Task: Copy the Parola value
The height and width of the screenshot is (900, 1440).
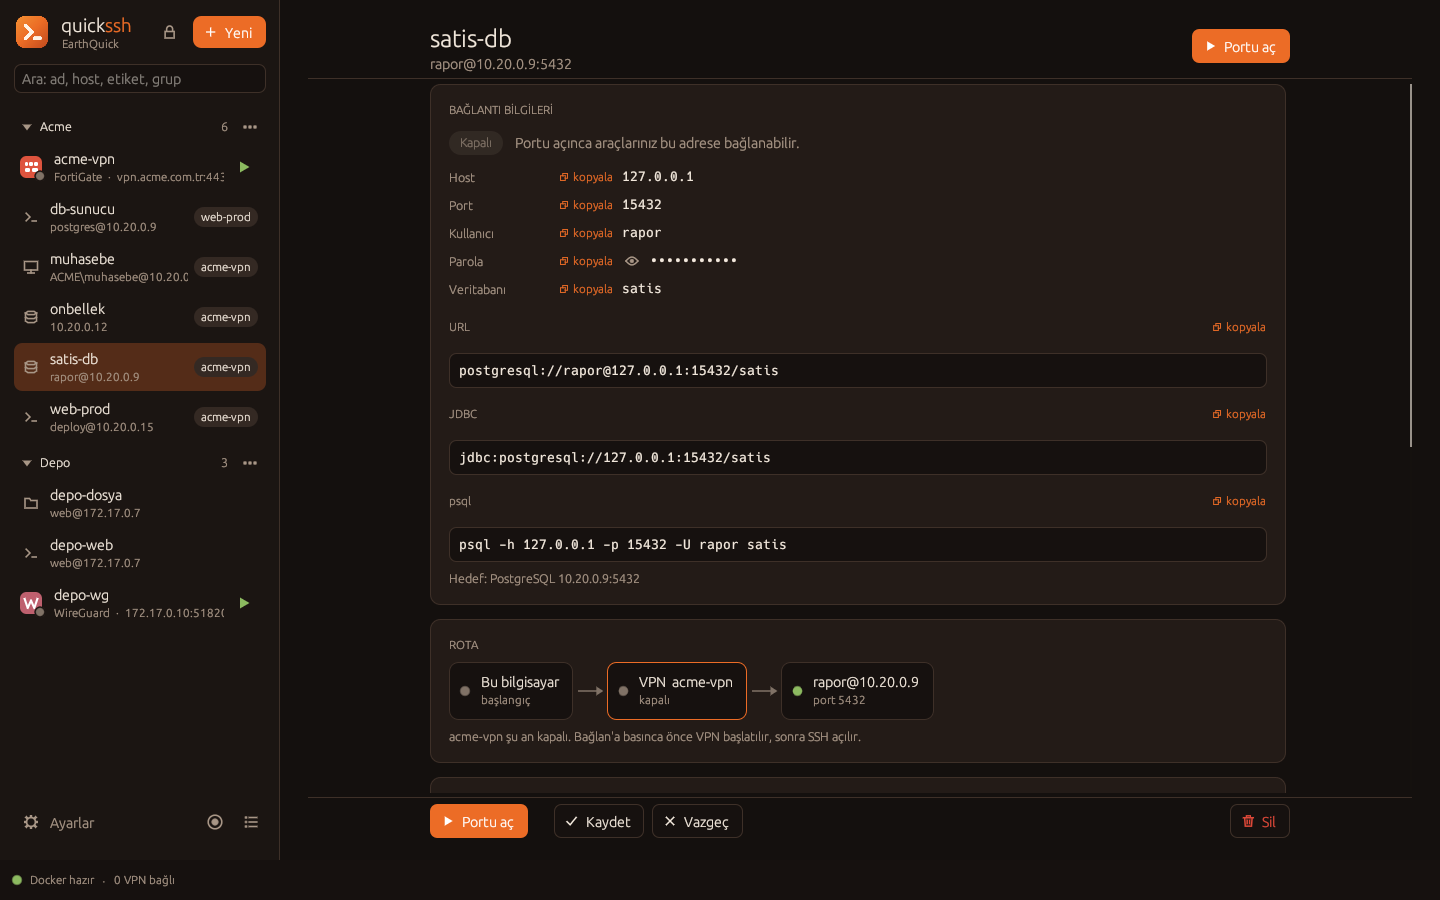Action: [x=586, y=261]
